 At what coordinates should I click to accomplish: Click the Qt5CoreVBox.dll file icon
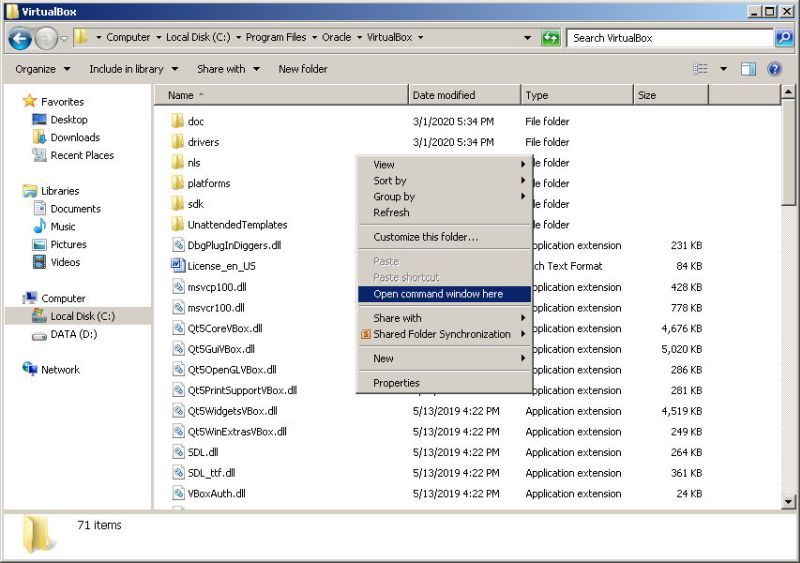point(178,328)
